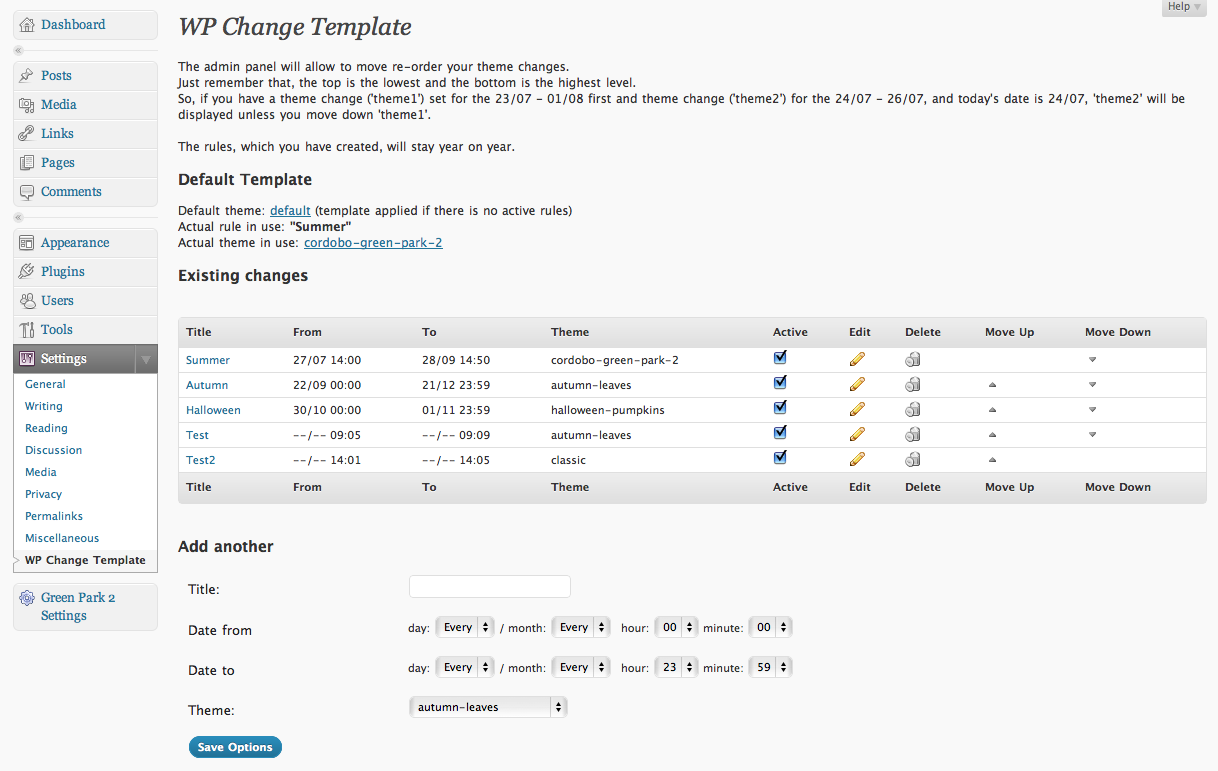The width and height of the screenshot is (1218, 771).
Task: Toggle the Active checkbox for Test2
Action: [780, 457]
